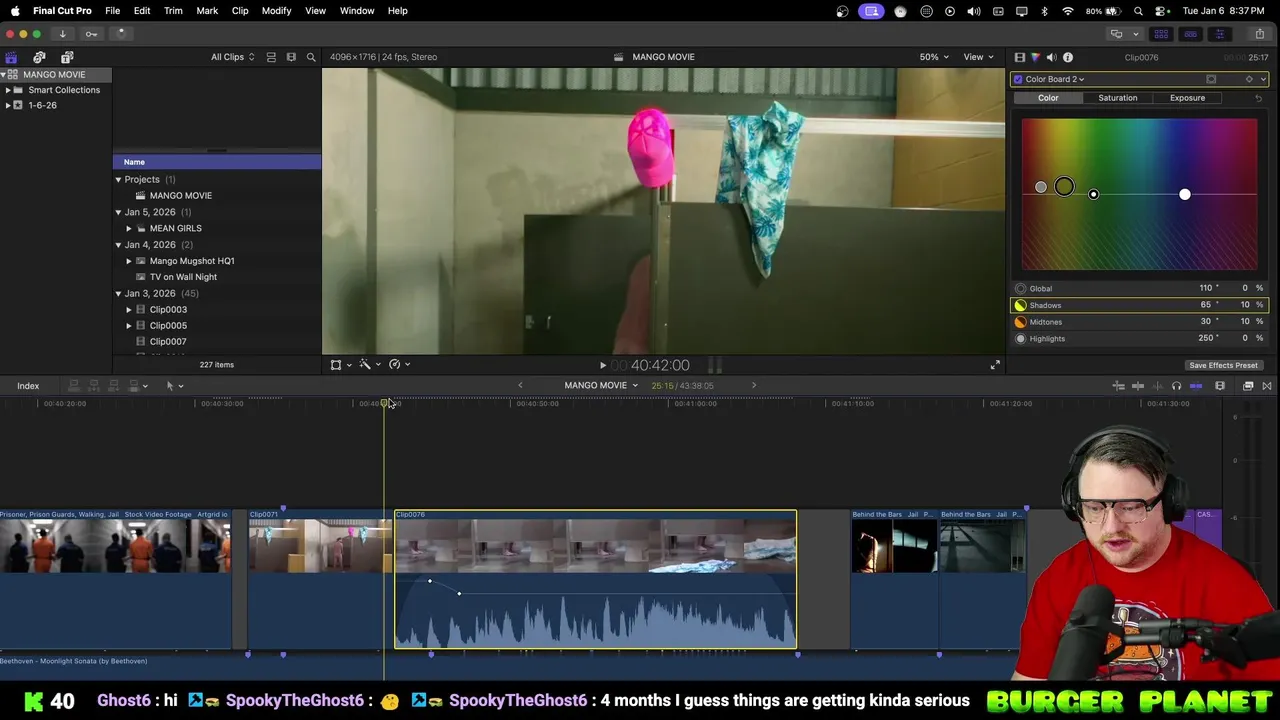Screen dimensions: 1280x720
Task: Click the Share export button
Action: 1259,34
